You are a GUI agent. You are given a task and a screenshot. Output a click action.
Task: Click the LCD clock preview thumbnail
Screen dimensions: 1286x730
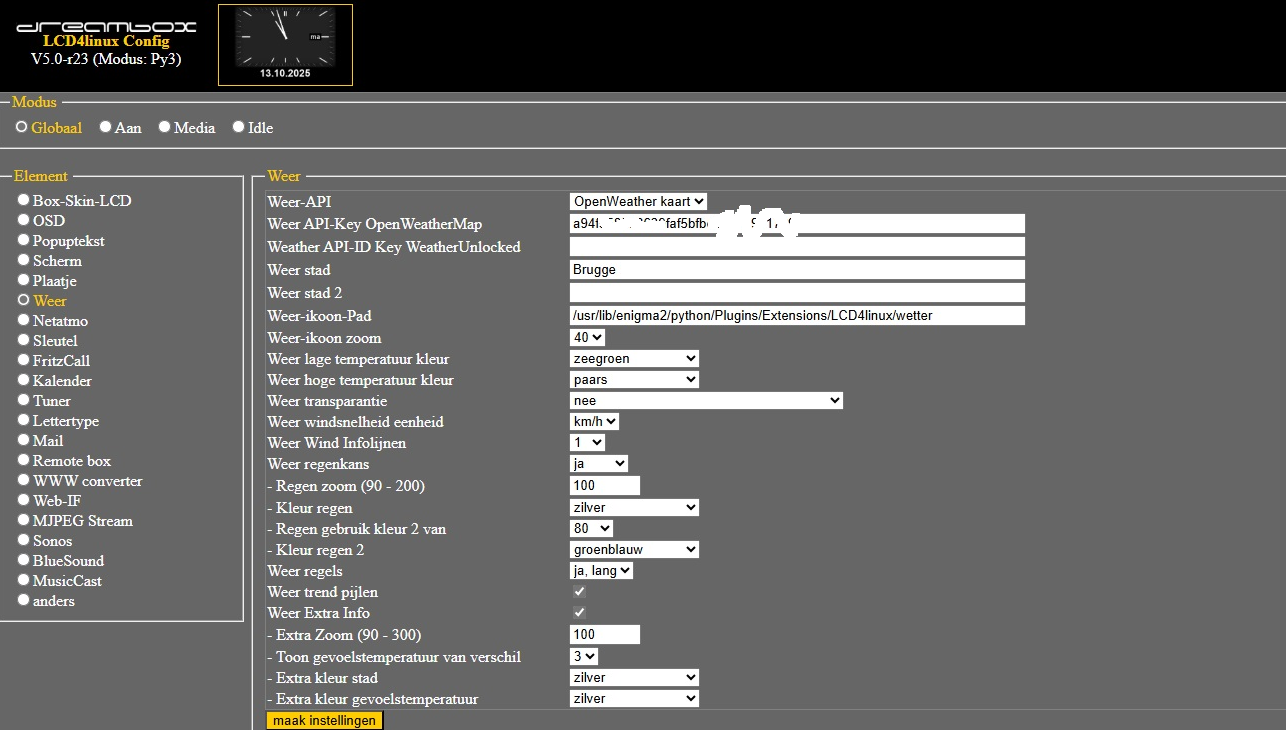[x=285, y=45]
